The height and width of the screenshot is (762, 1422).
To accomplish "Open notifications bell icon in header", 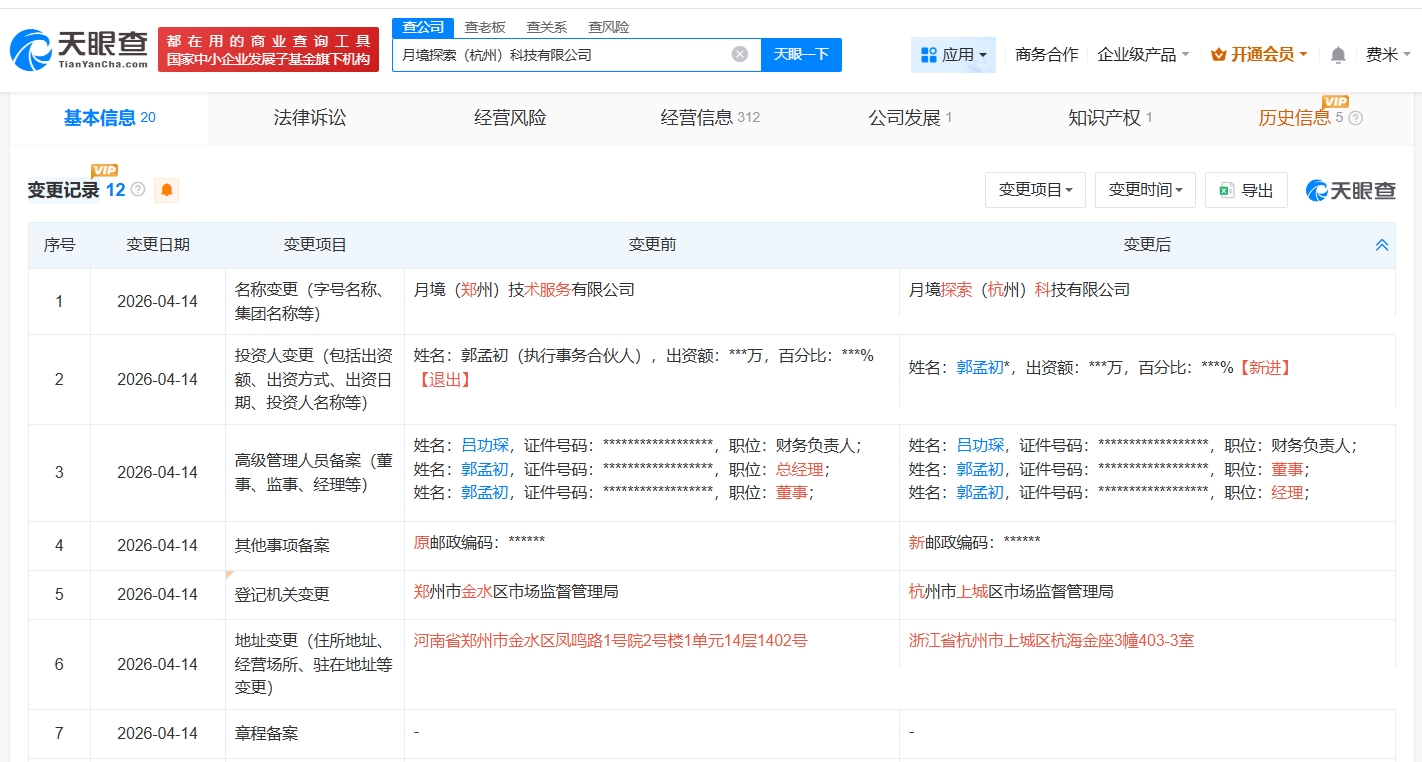I will 1338,55.
